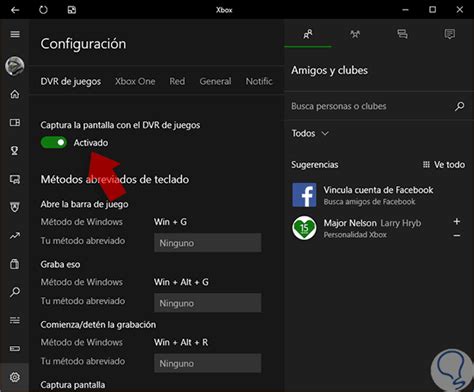The height and width of the screenshot is (392, 474).
Task: Click the Captura pantalla heading
Action: (73, 385)
